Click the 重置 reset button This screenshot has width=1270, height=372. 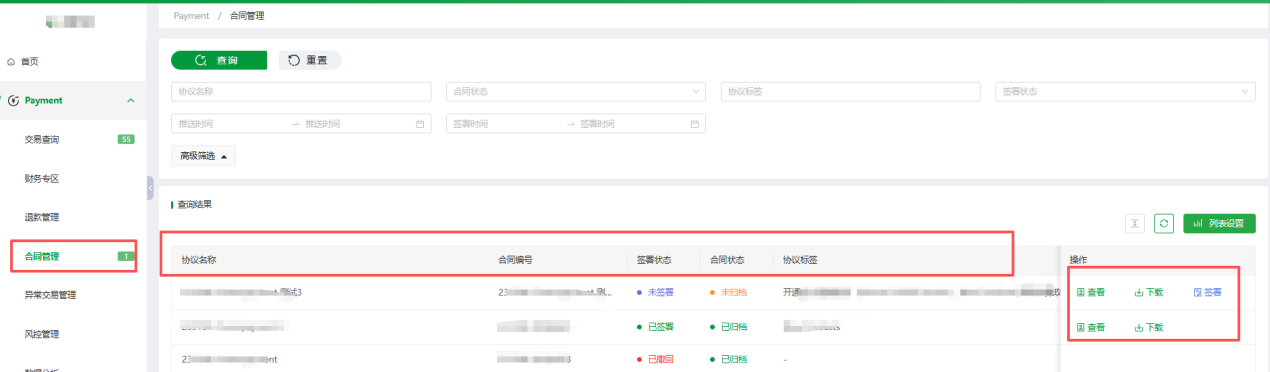310,60
